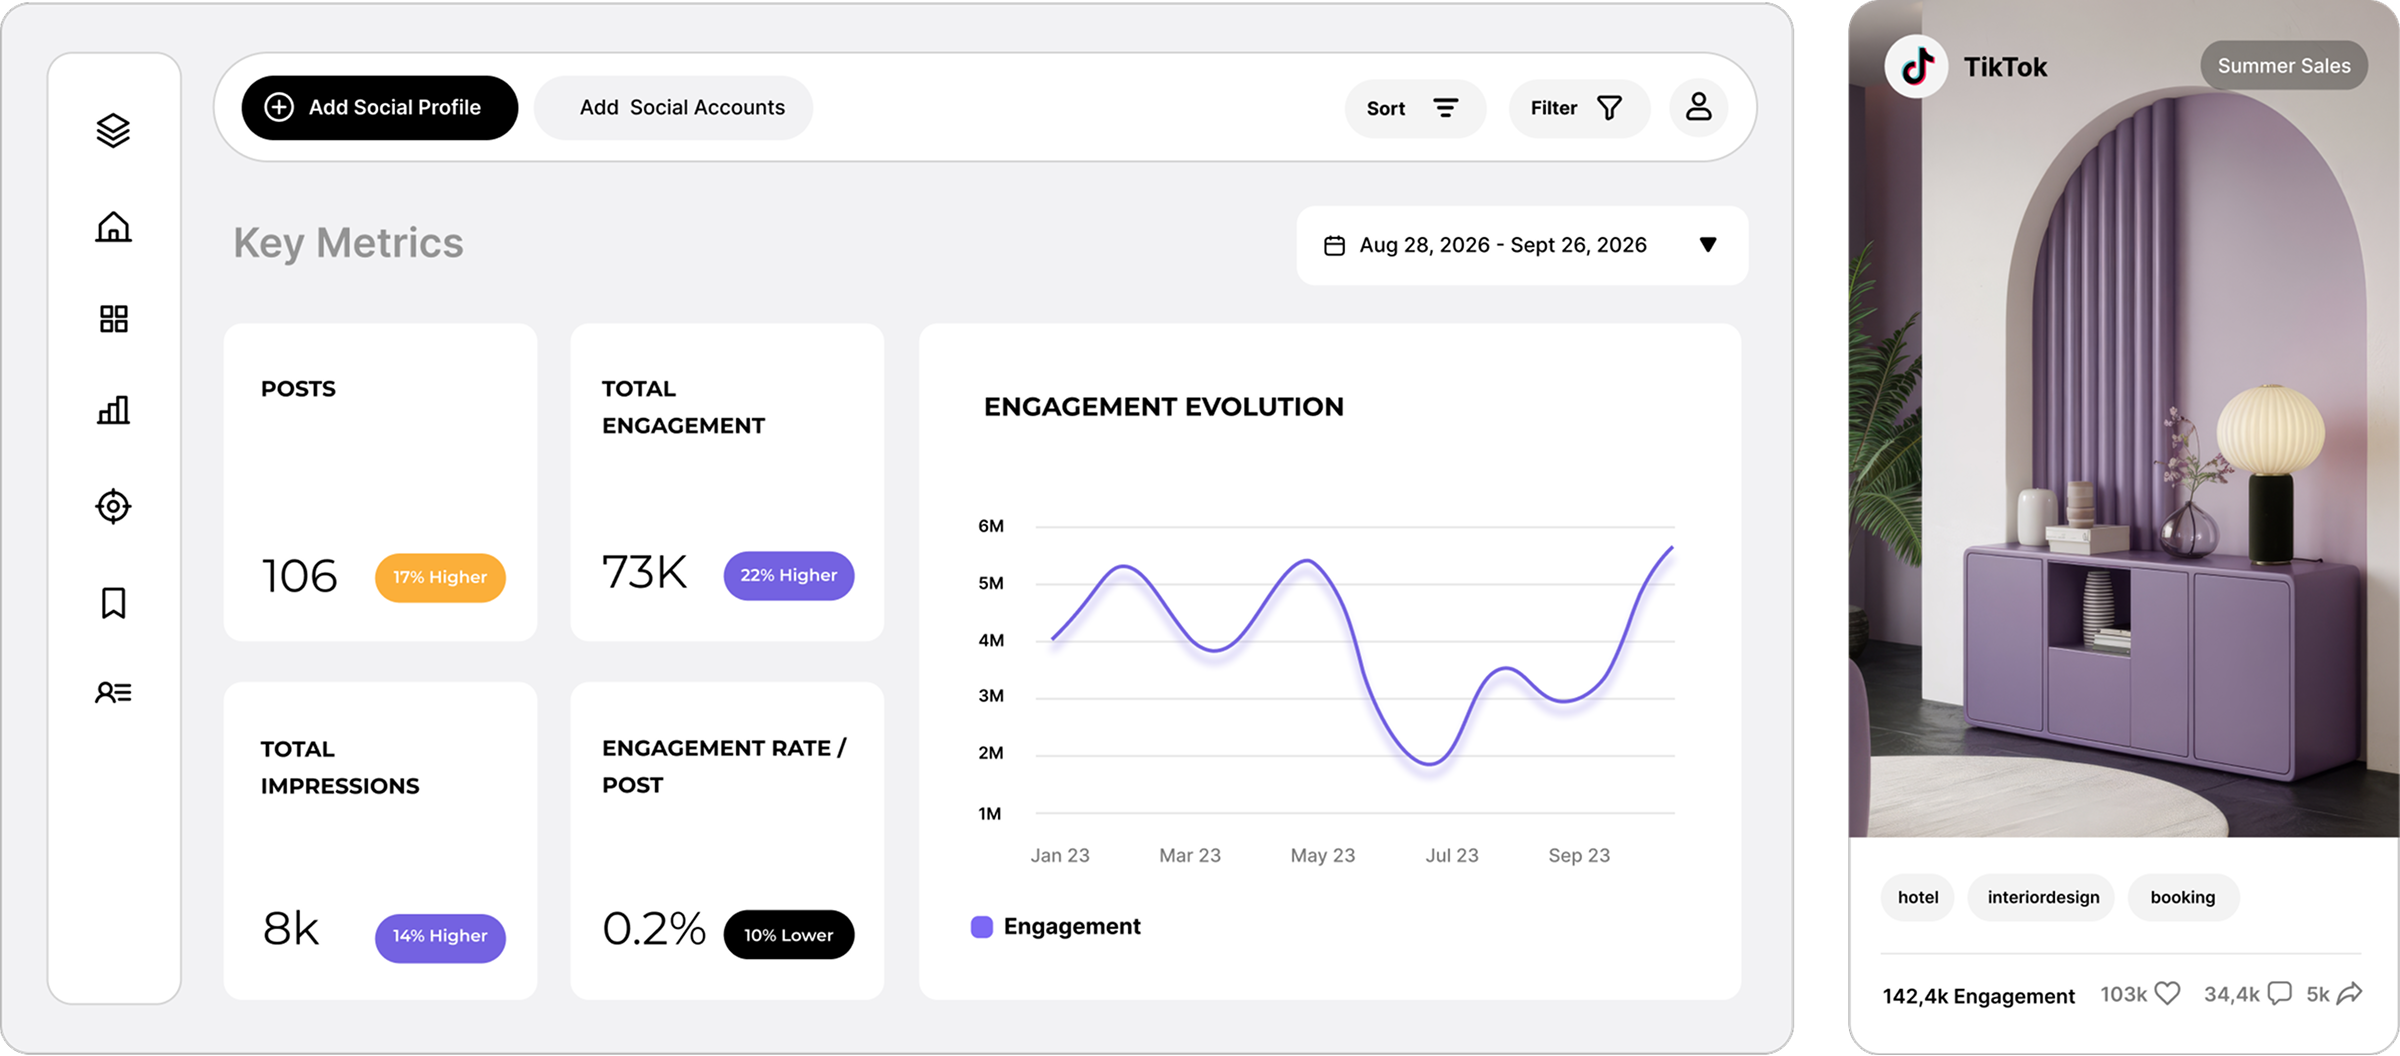Open the Sort dropdown

click(1414, 108)
